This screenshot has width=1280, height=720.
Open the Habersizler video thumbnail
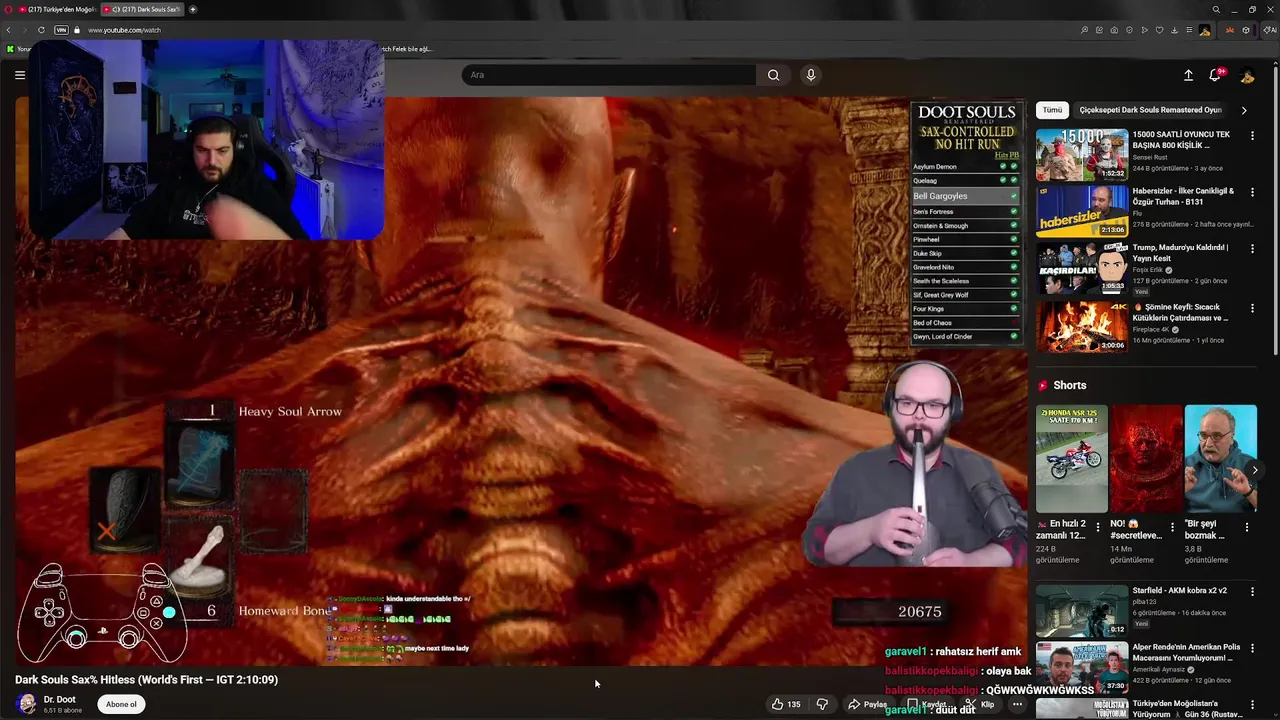1082,212
